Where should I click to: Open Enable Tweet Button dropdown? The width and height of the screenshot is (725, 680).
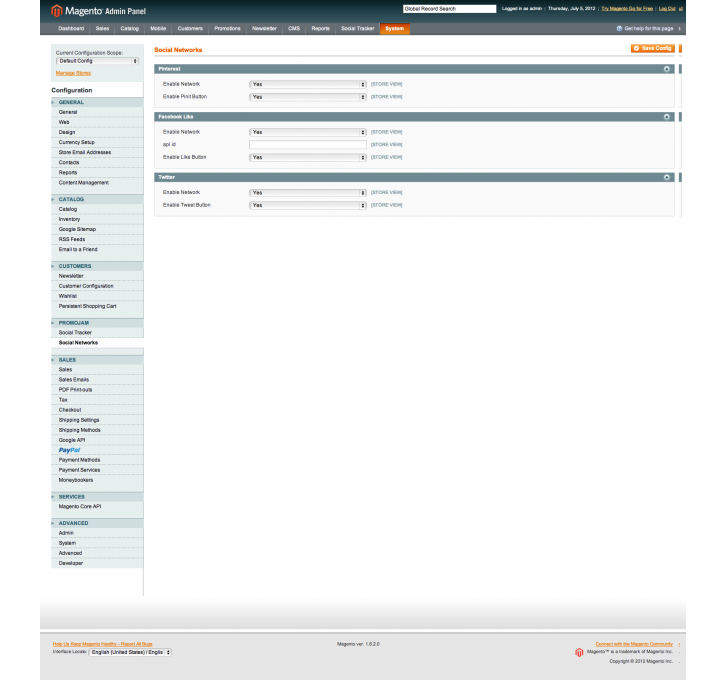coord(307,205)
